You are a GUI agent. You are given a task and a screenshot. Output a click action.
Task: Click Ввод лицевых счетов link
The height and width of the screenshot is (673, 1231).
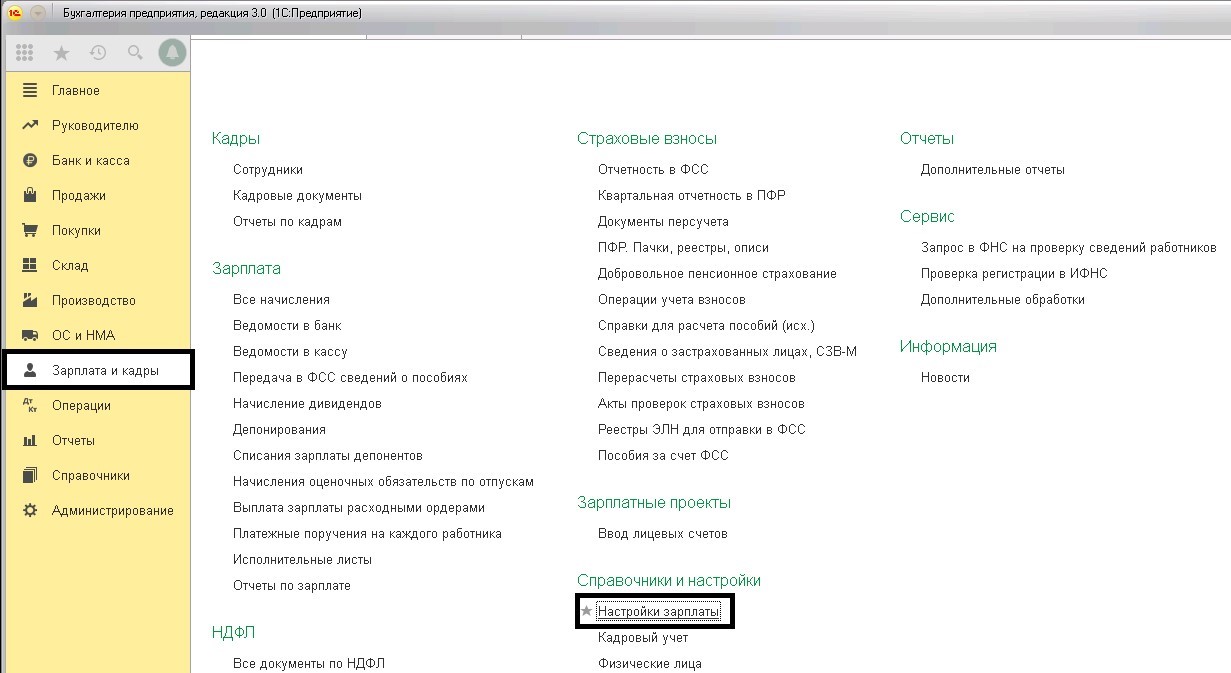click(662, 534)
